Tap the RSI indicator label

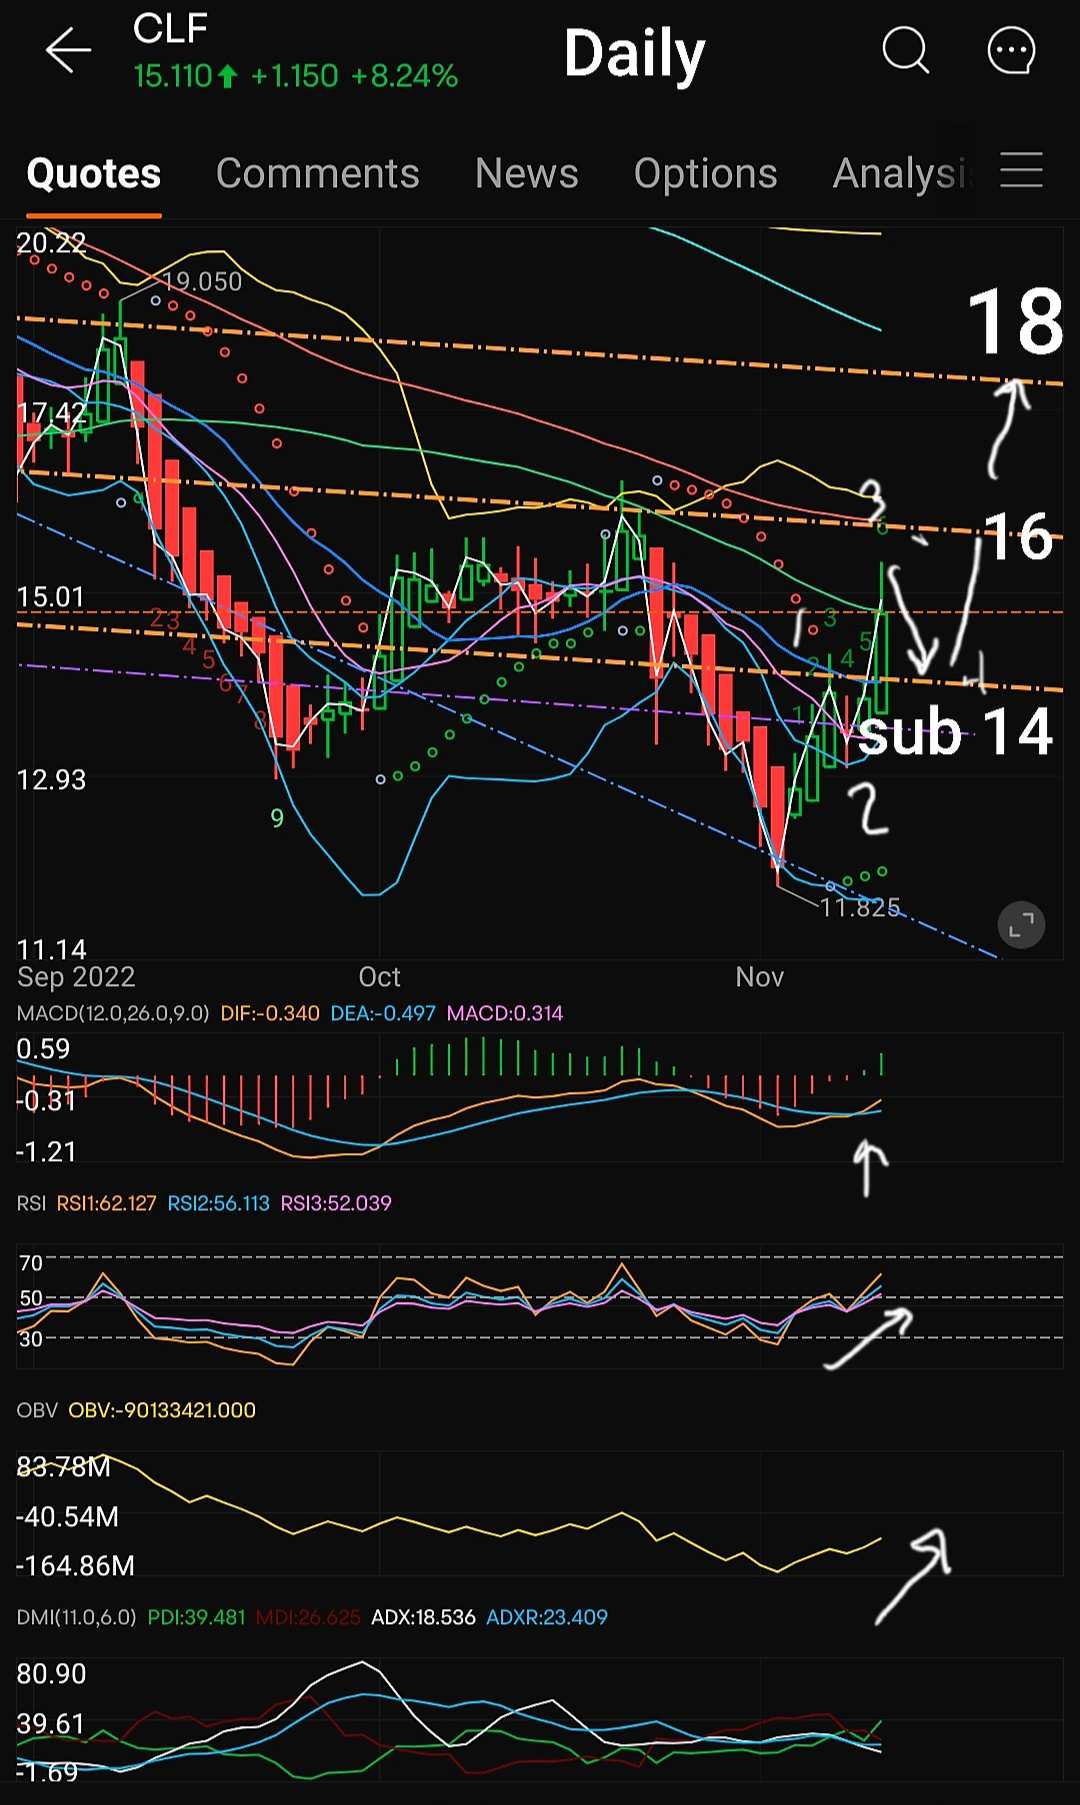point(31,1203)
